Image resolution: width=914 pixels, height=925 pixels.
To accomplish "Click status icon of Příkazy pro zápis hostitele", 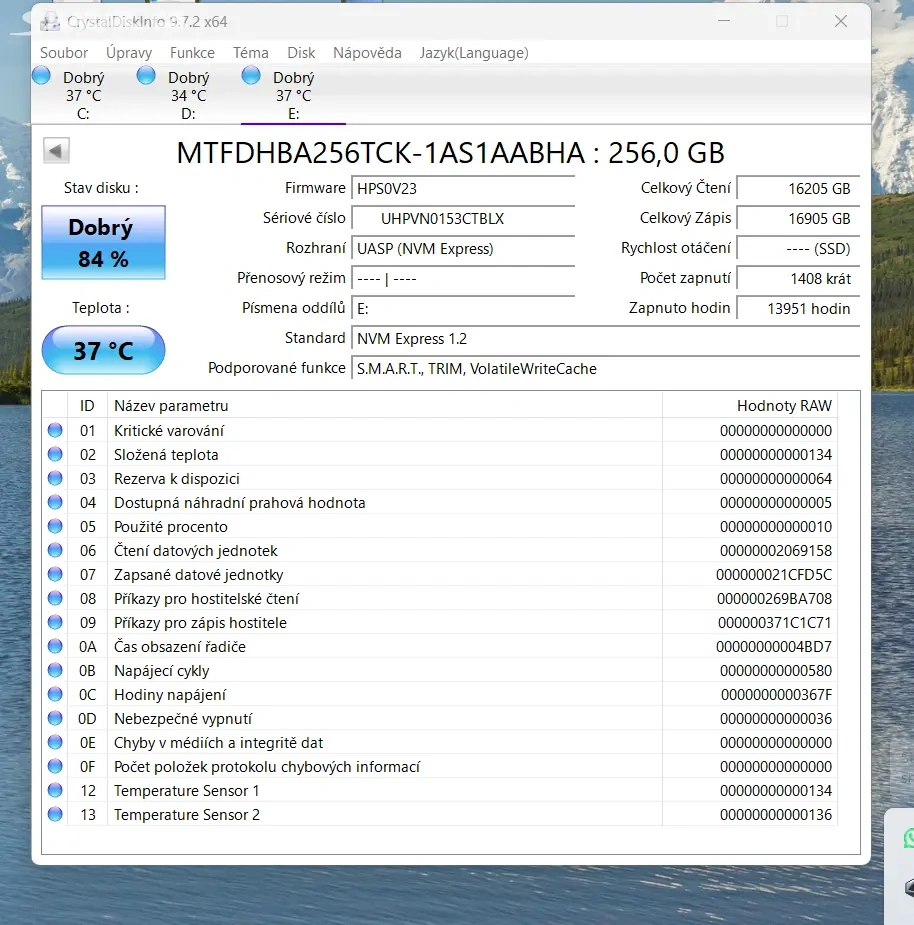I will [x=55, y=622].
